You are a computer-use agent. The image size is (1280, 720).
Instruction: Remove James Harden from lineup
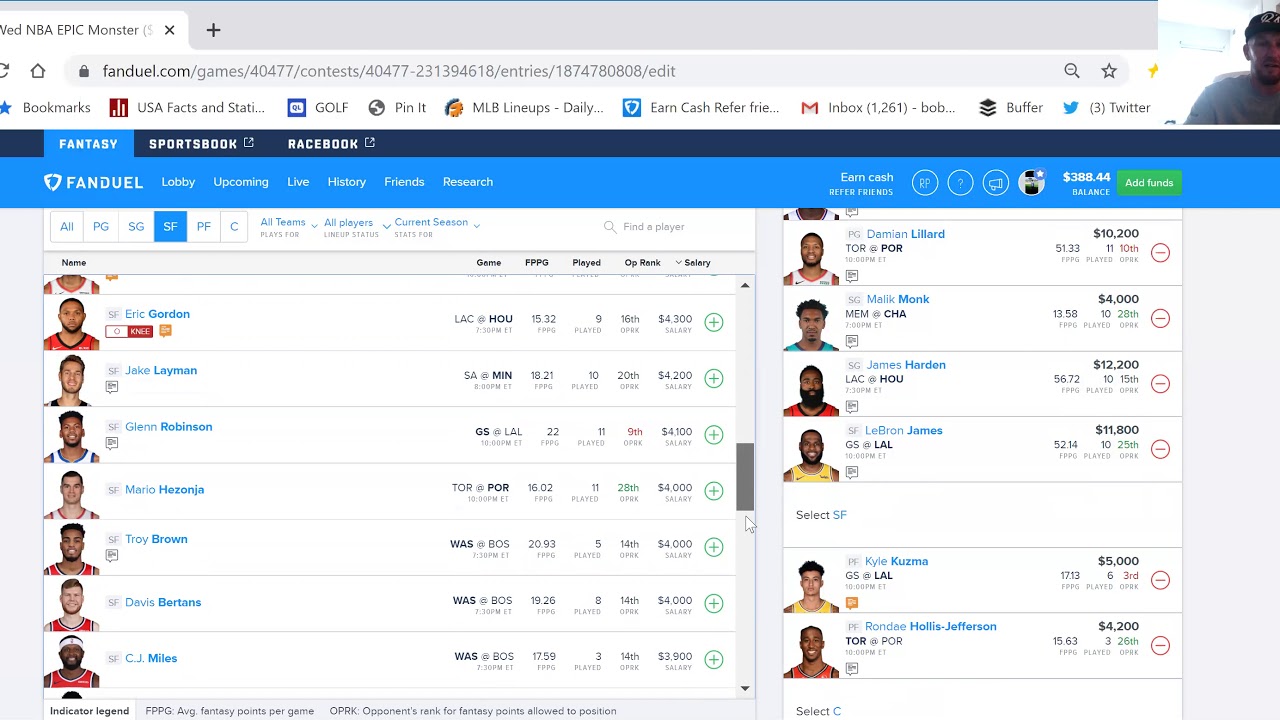[x=1160, y=383]
